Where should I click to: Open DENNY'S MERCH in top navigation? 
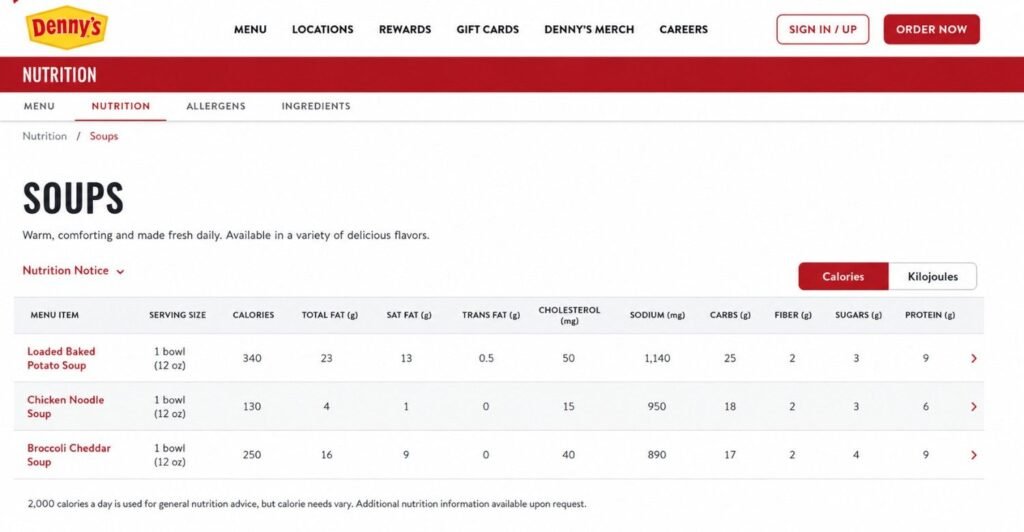[x=589, y=29]
